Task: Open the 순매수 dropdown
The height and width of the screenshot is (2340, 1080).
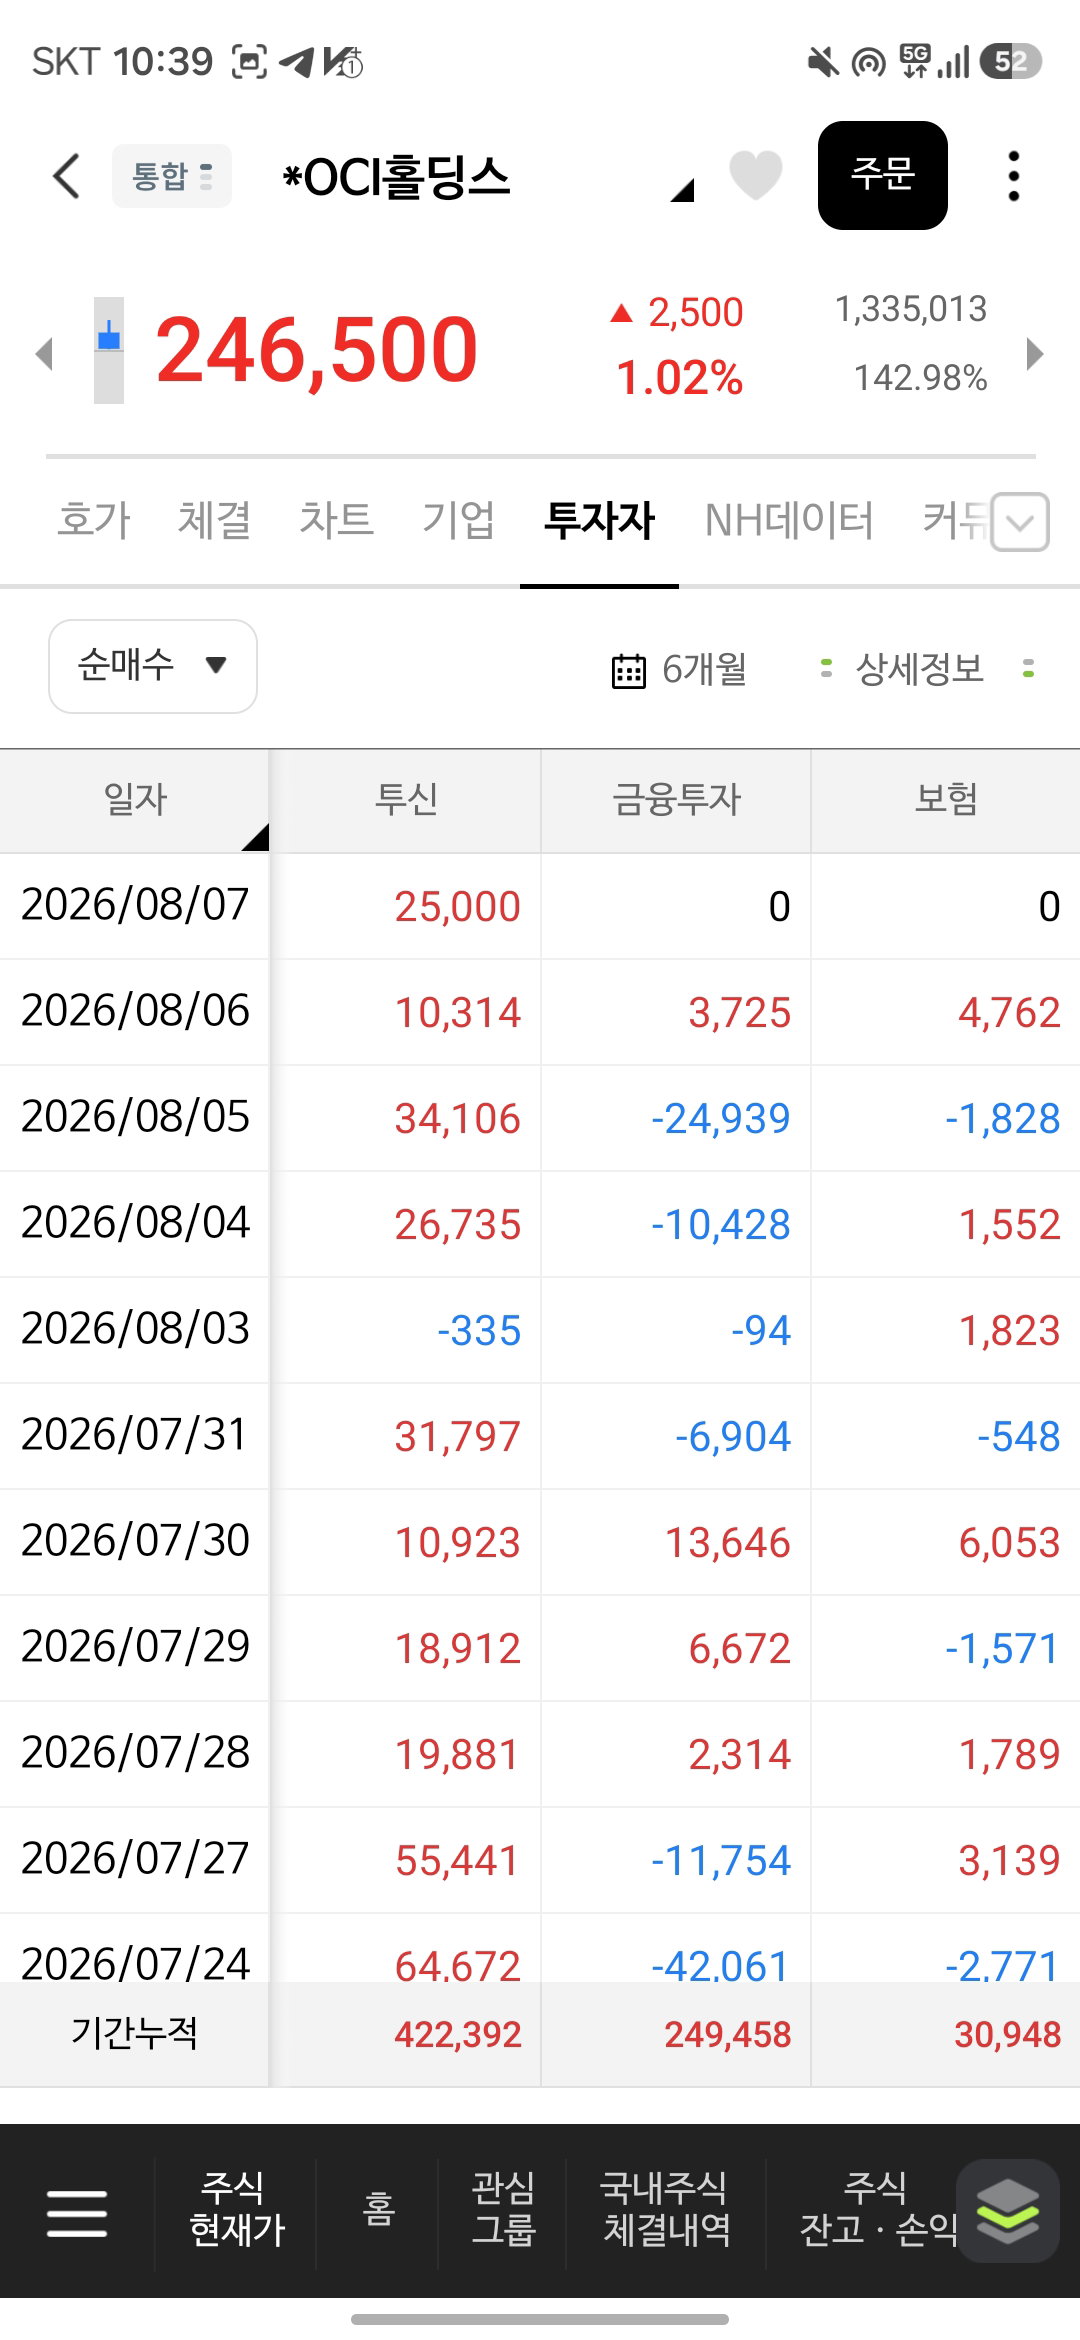Action: pos(153,666)
